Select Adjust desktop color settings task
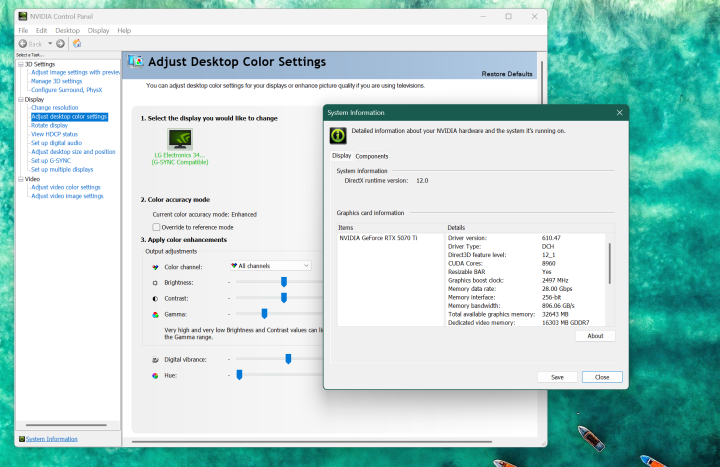The width and height of the screenshot is (720, 467). tap(69, 117)
